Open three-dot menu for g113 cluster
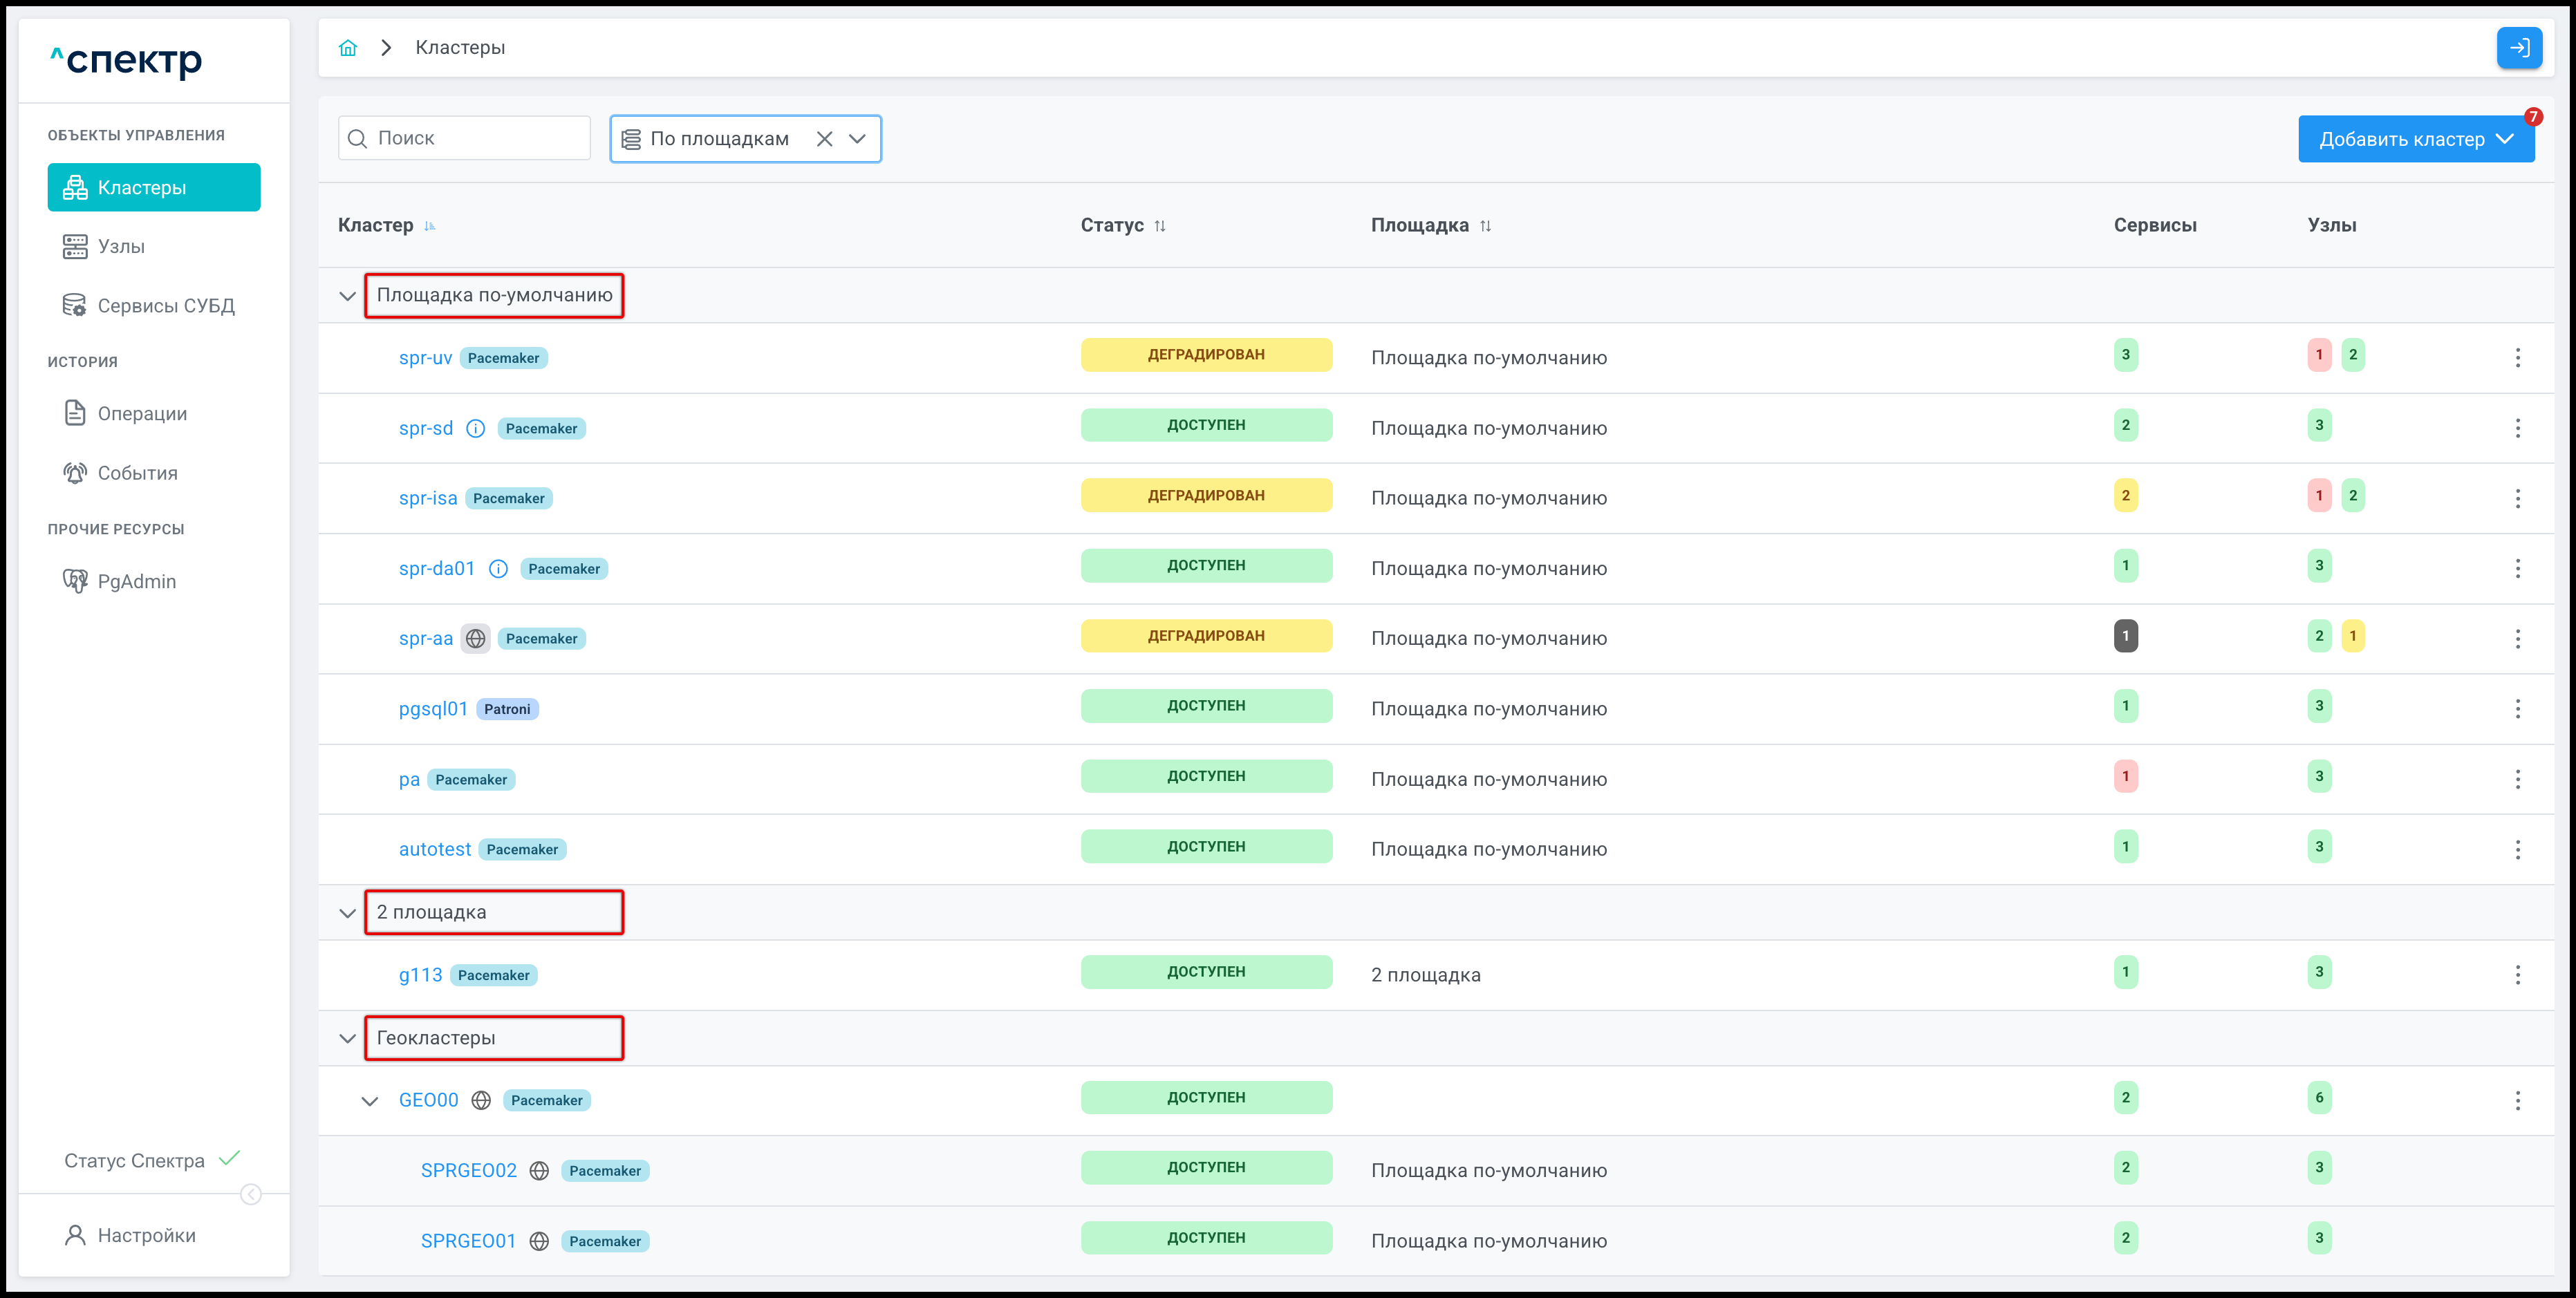Screen dimensions: 2576x1298 (2517, 975)
